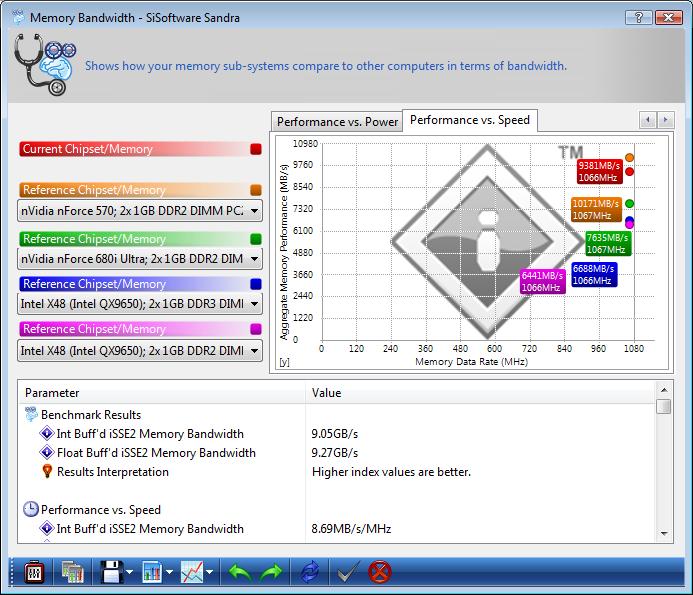This screenshot has height=595, width=693.
Task: Click the lightbulb Results Interpretation icon
Action: coord(47,471)
